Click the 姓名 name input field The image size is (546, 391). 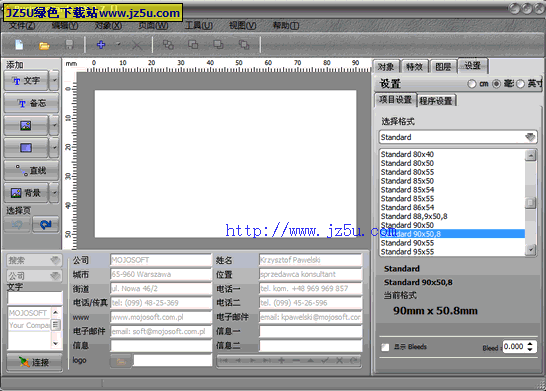click(x=310, y=260)
